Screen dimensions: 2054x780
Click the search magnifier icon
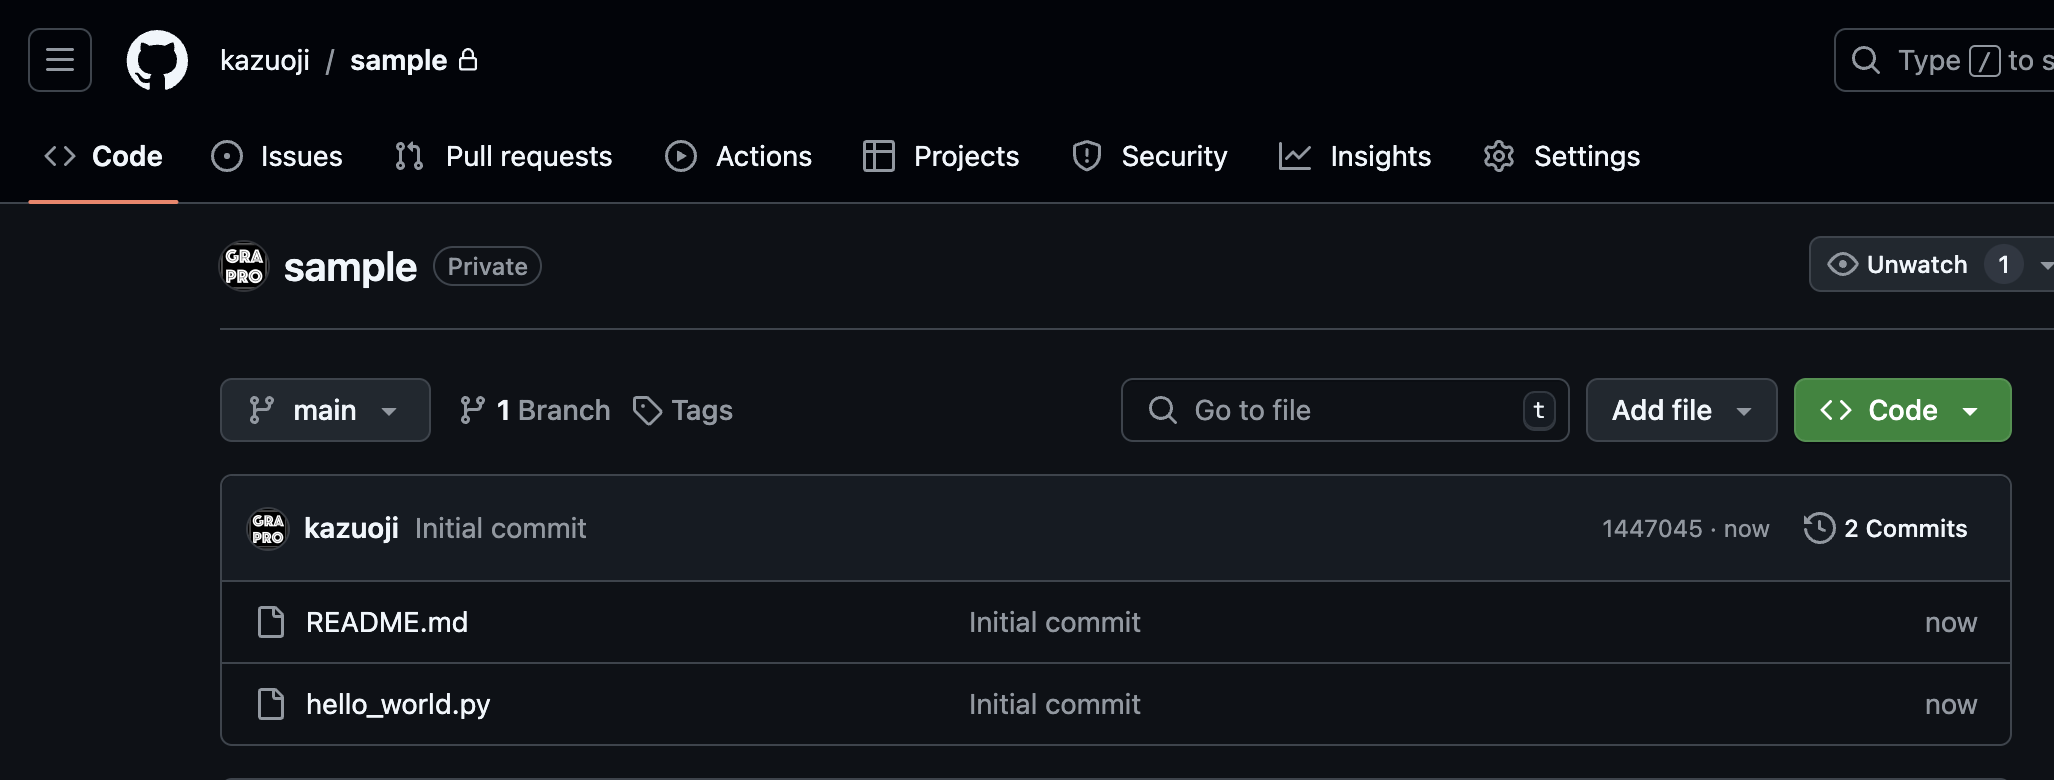[x=1866, y=60]
